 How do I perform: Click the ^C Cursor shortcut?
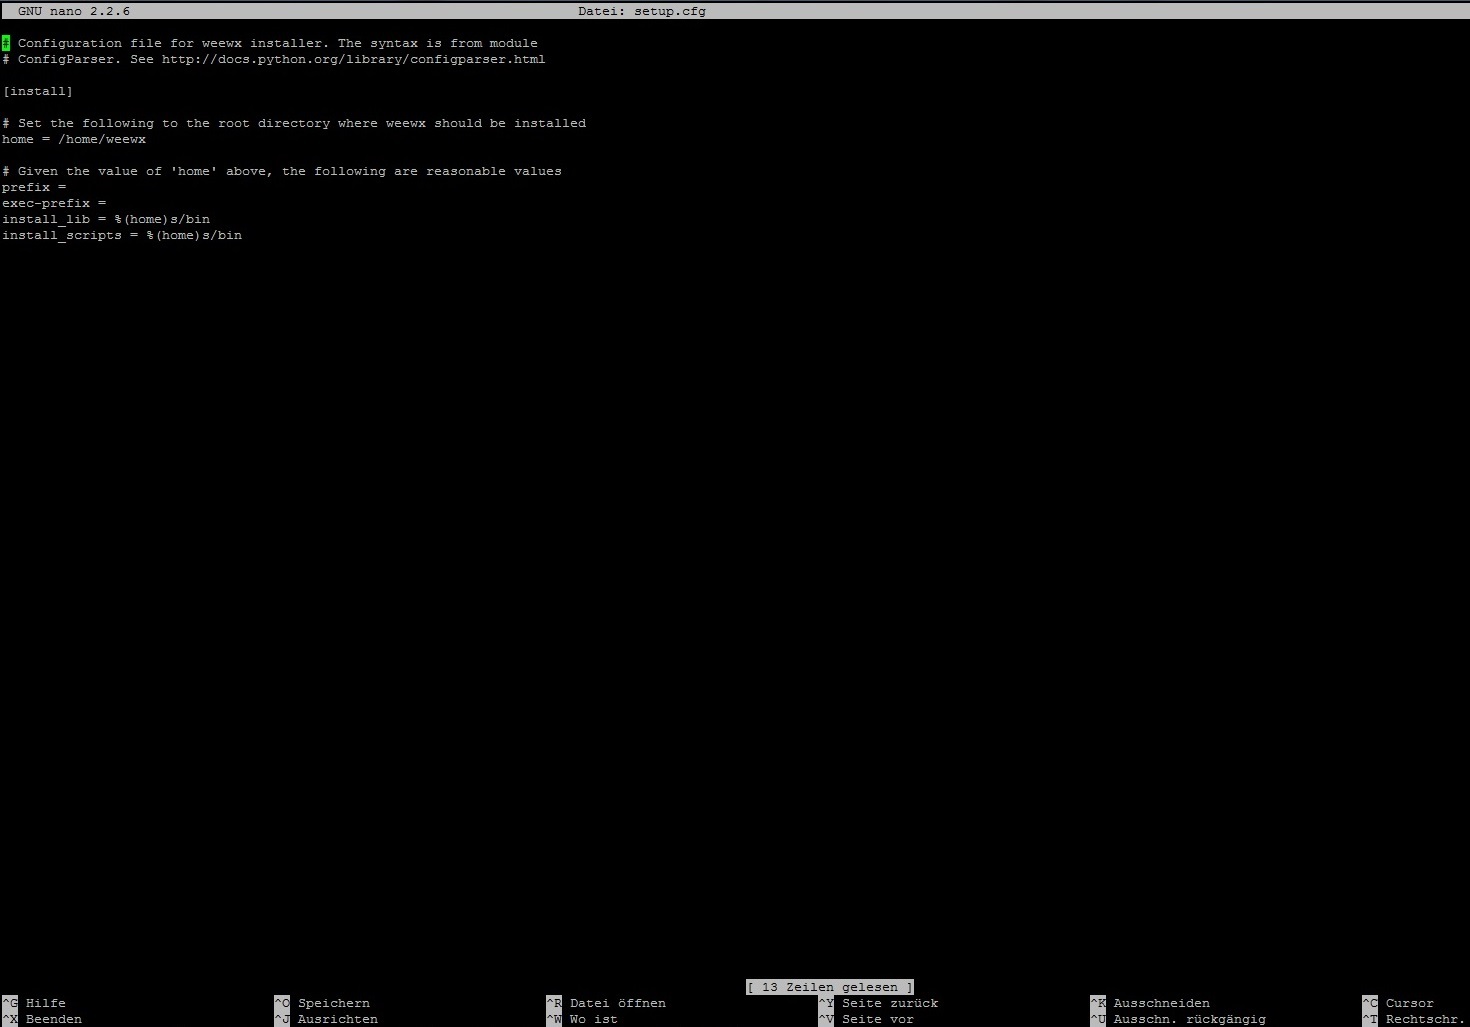point(1398,1003)
